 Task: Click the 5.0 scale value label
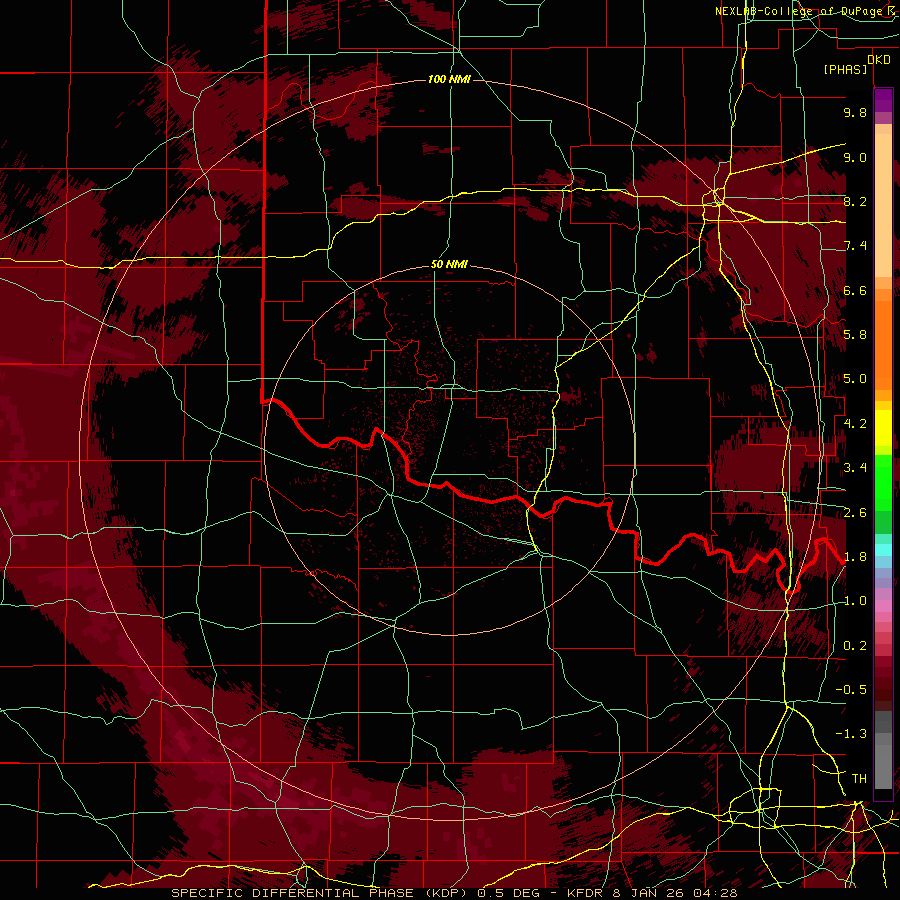[855, 379]
